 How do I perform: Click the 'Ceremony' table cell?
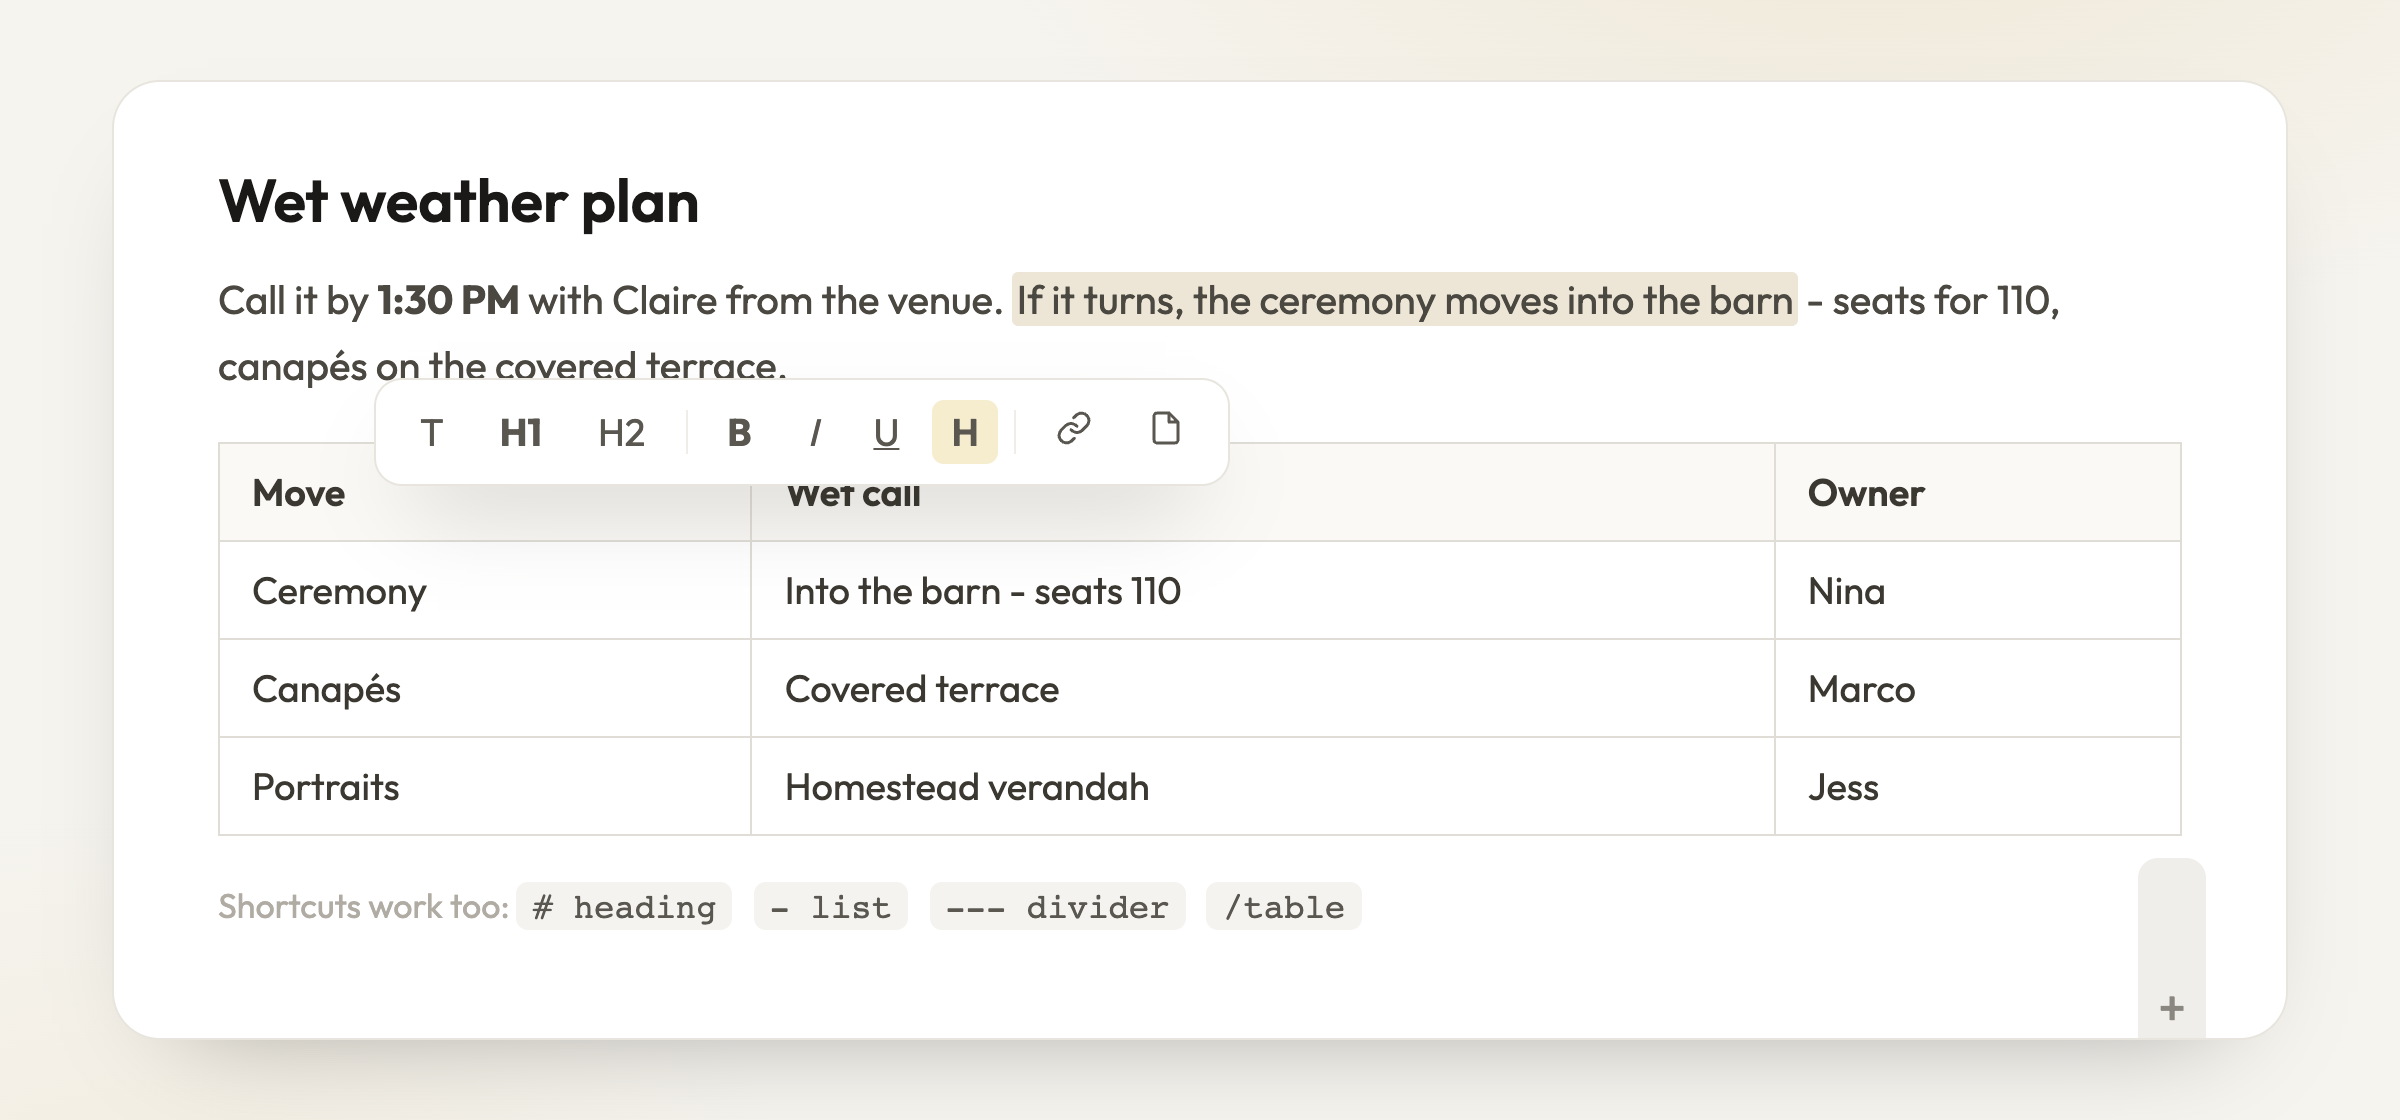point(485,591)
